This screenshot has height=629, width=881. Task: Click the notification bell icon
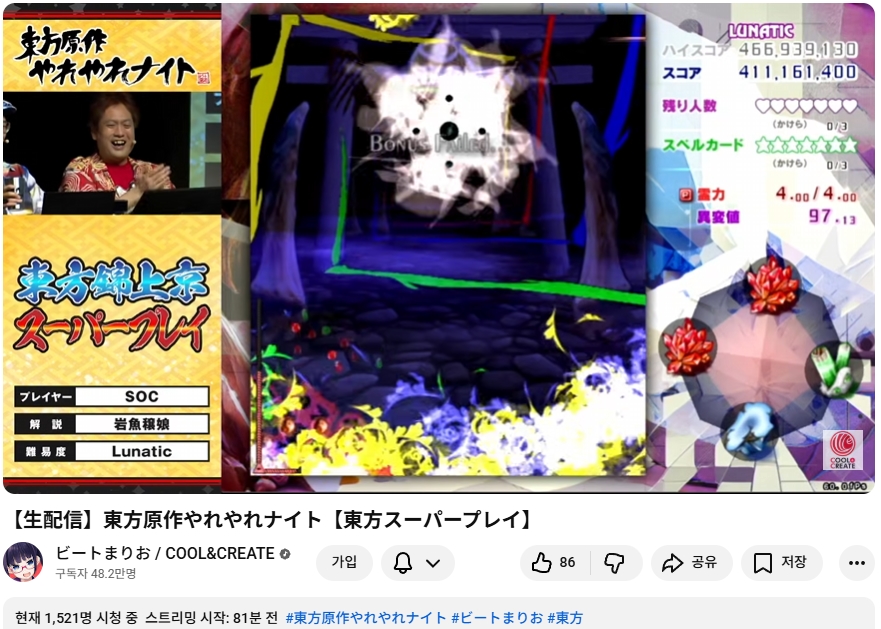[x=402, y=563]
